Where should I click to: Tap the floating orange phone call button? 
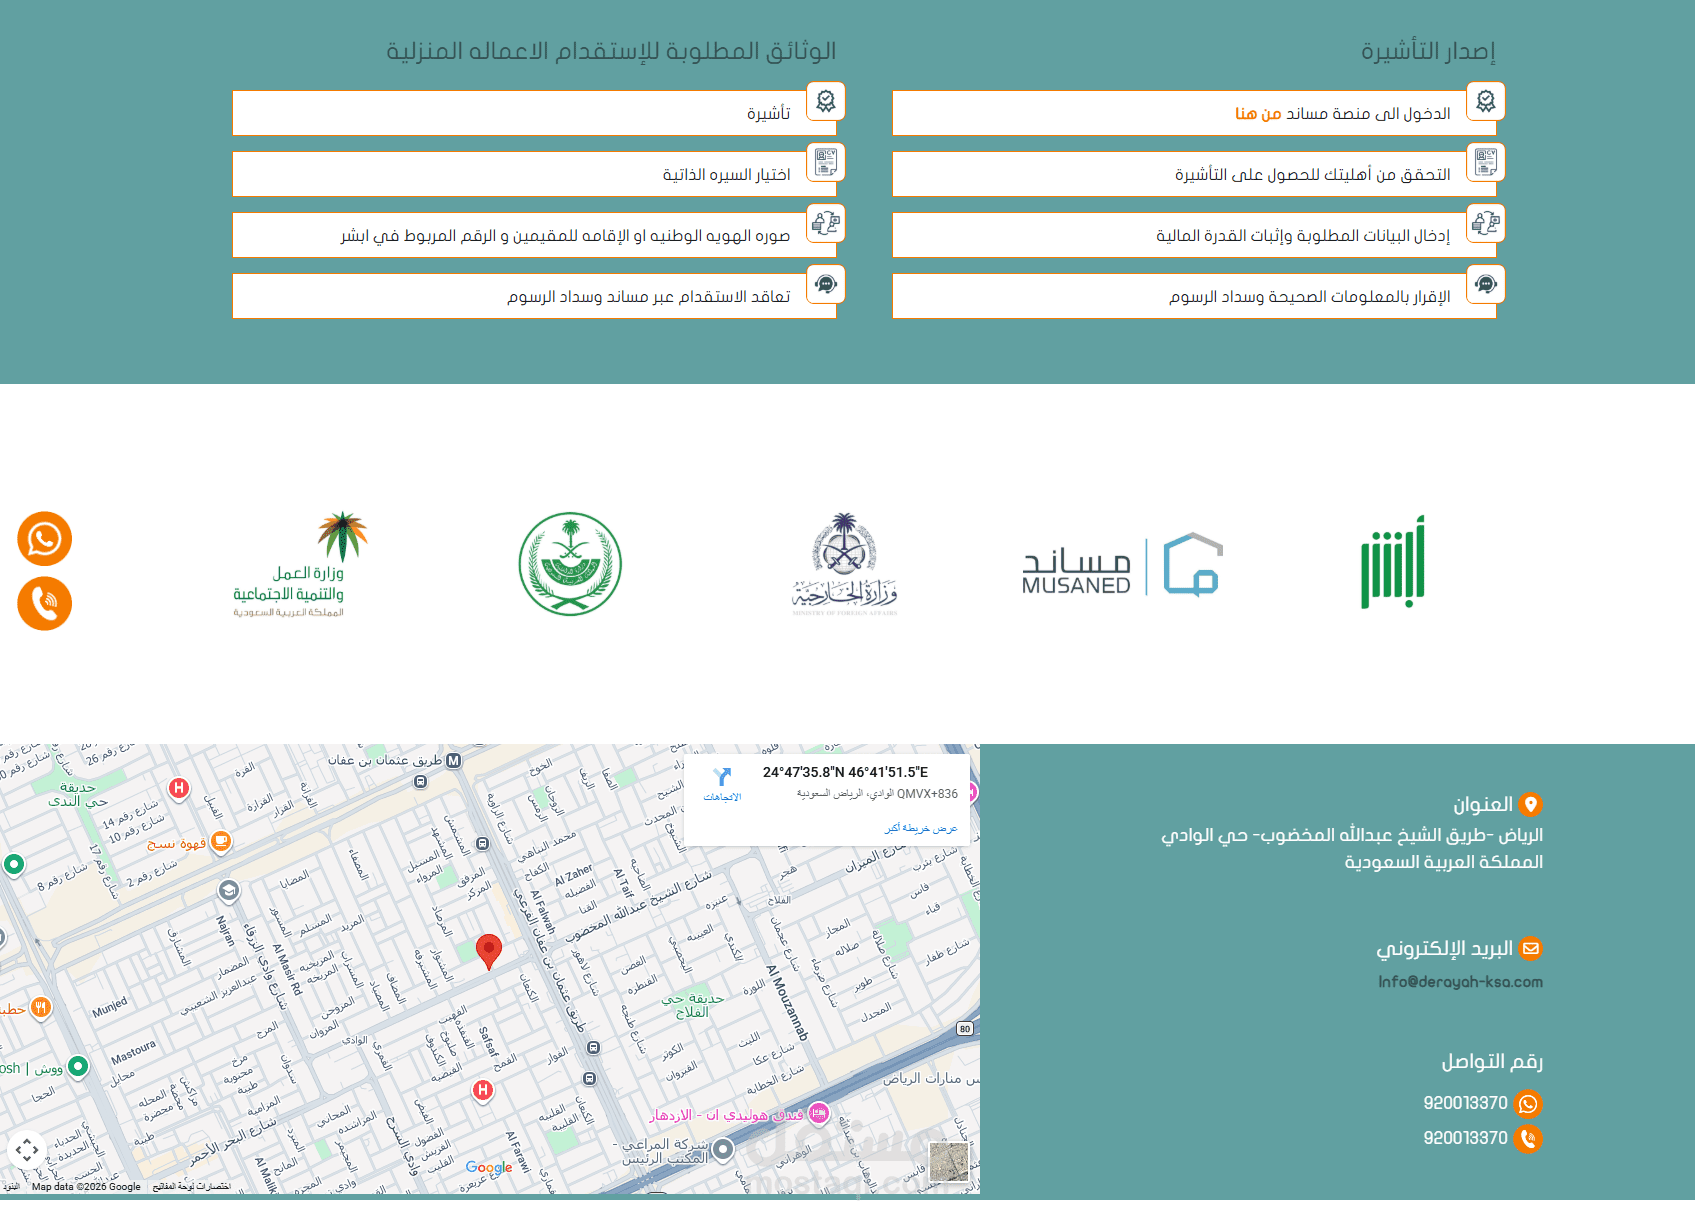45,603
